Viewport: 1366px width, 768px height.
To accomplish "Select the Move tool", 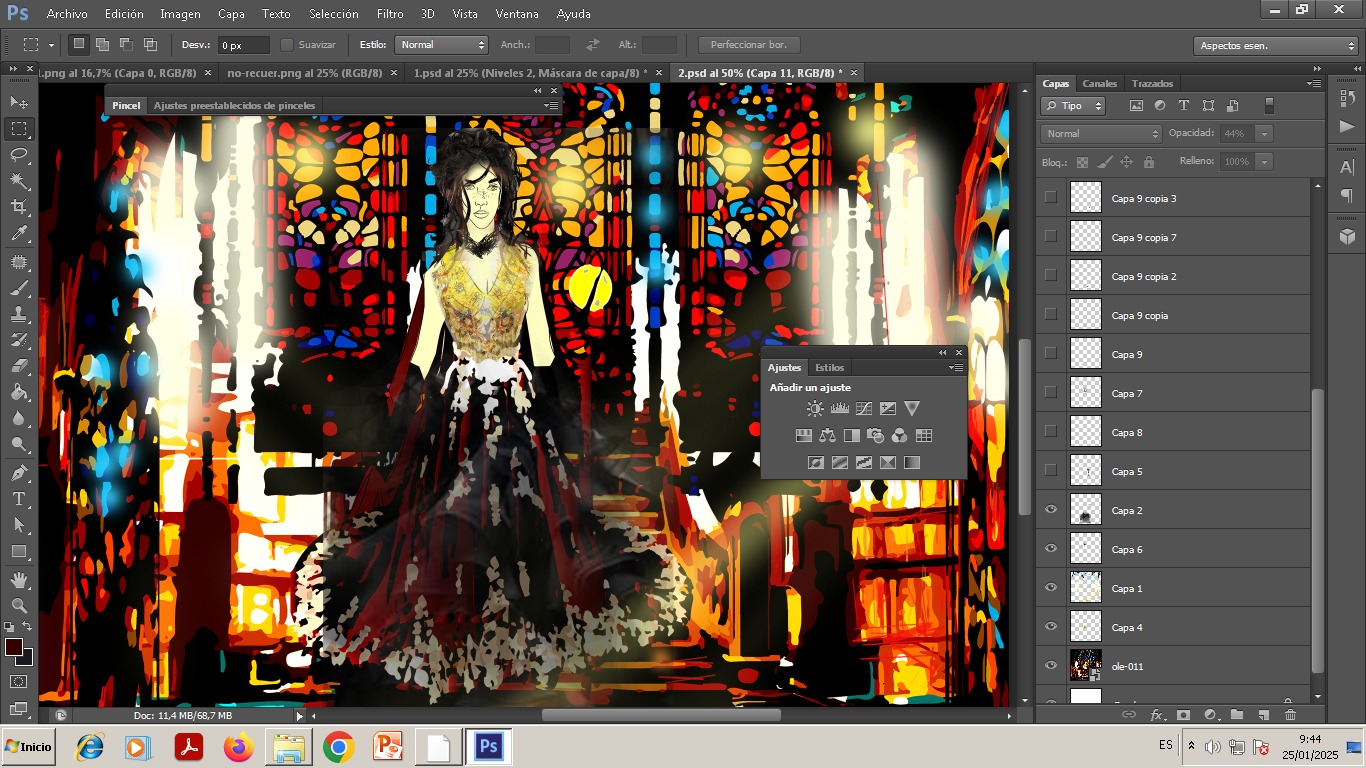I will [x=19, y=102].
